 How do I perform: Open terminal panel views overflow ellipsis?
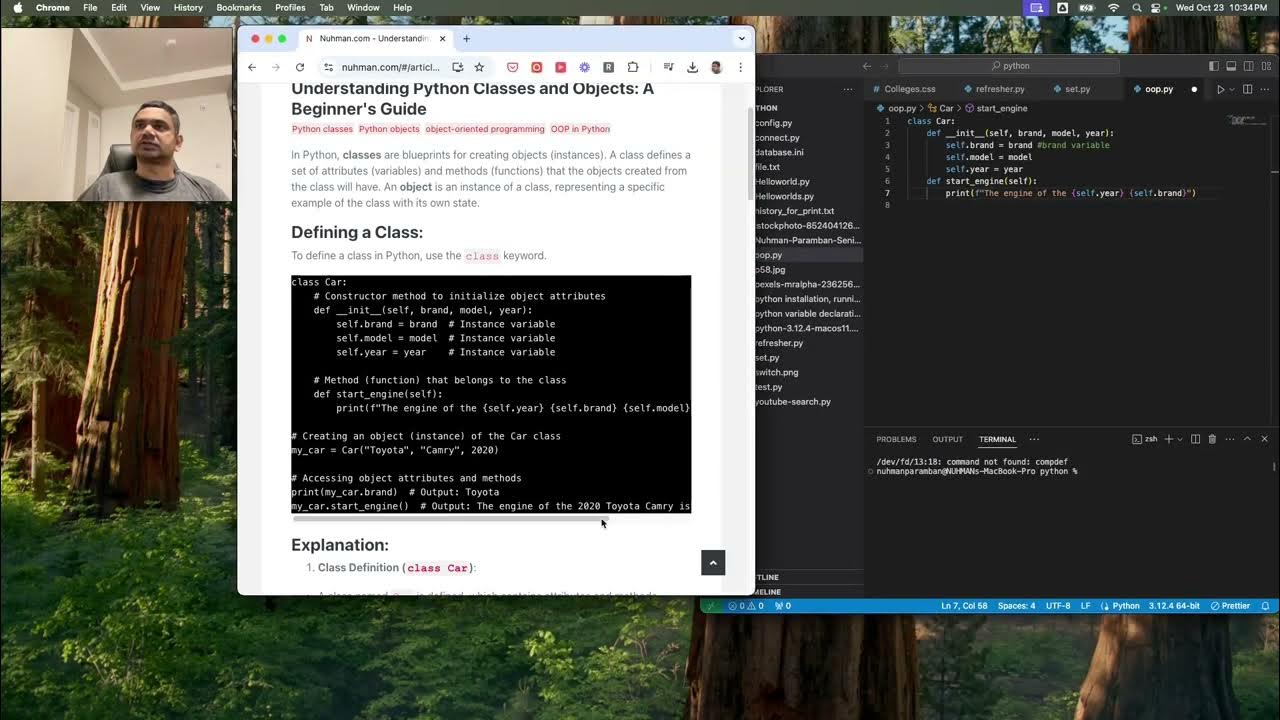tap(1034, 439)
